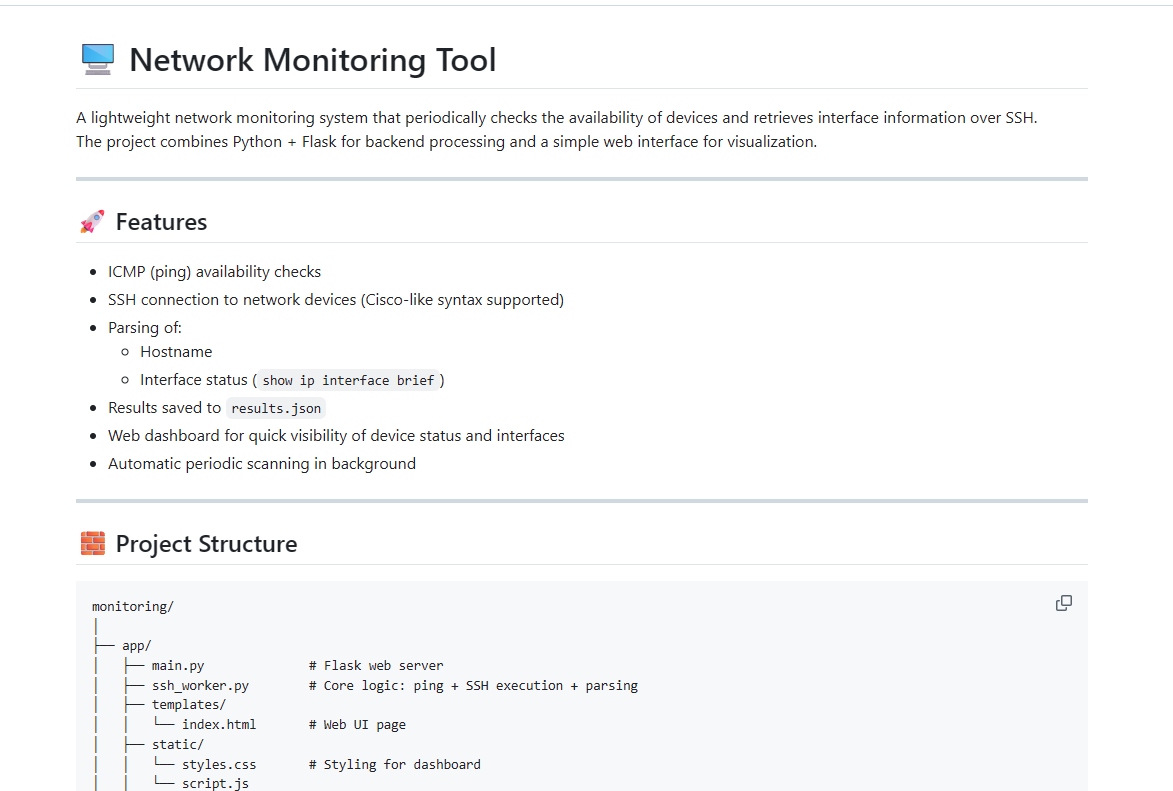Click the sentence starting "A lightweight network monitoring"

pos(557,117)
